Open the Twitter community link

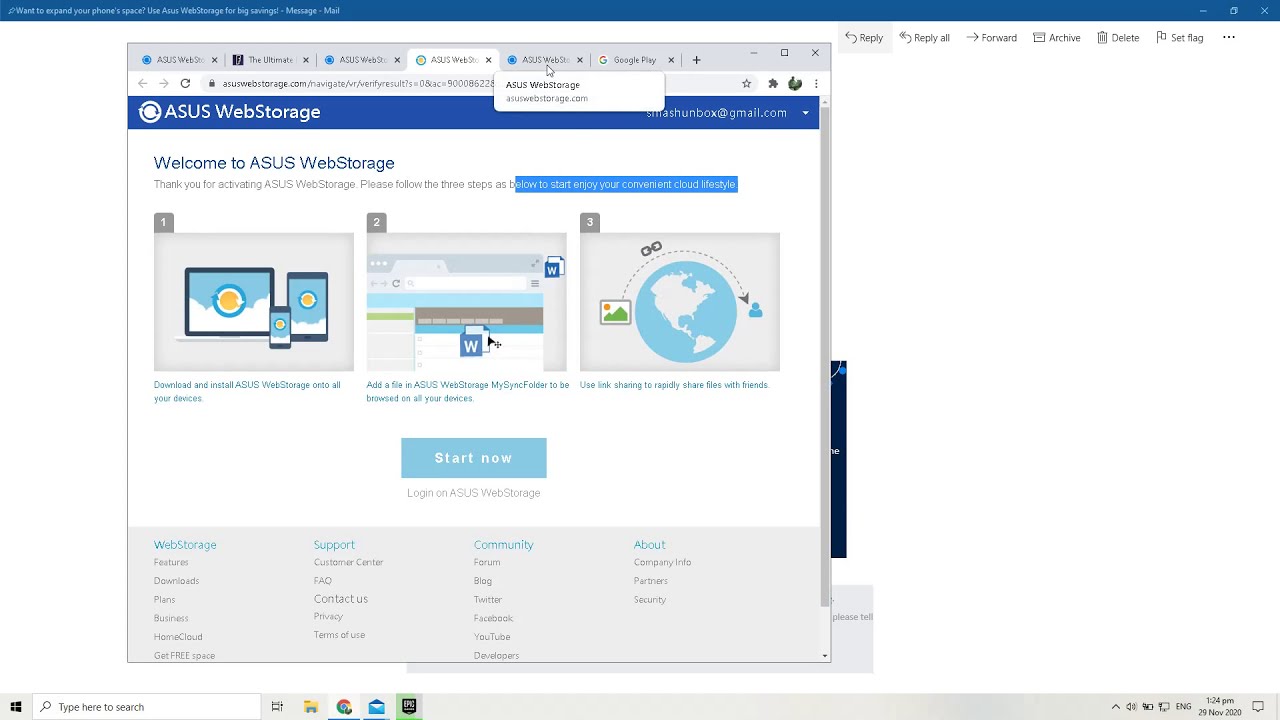pos(488,600)
